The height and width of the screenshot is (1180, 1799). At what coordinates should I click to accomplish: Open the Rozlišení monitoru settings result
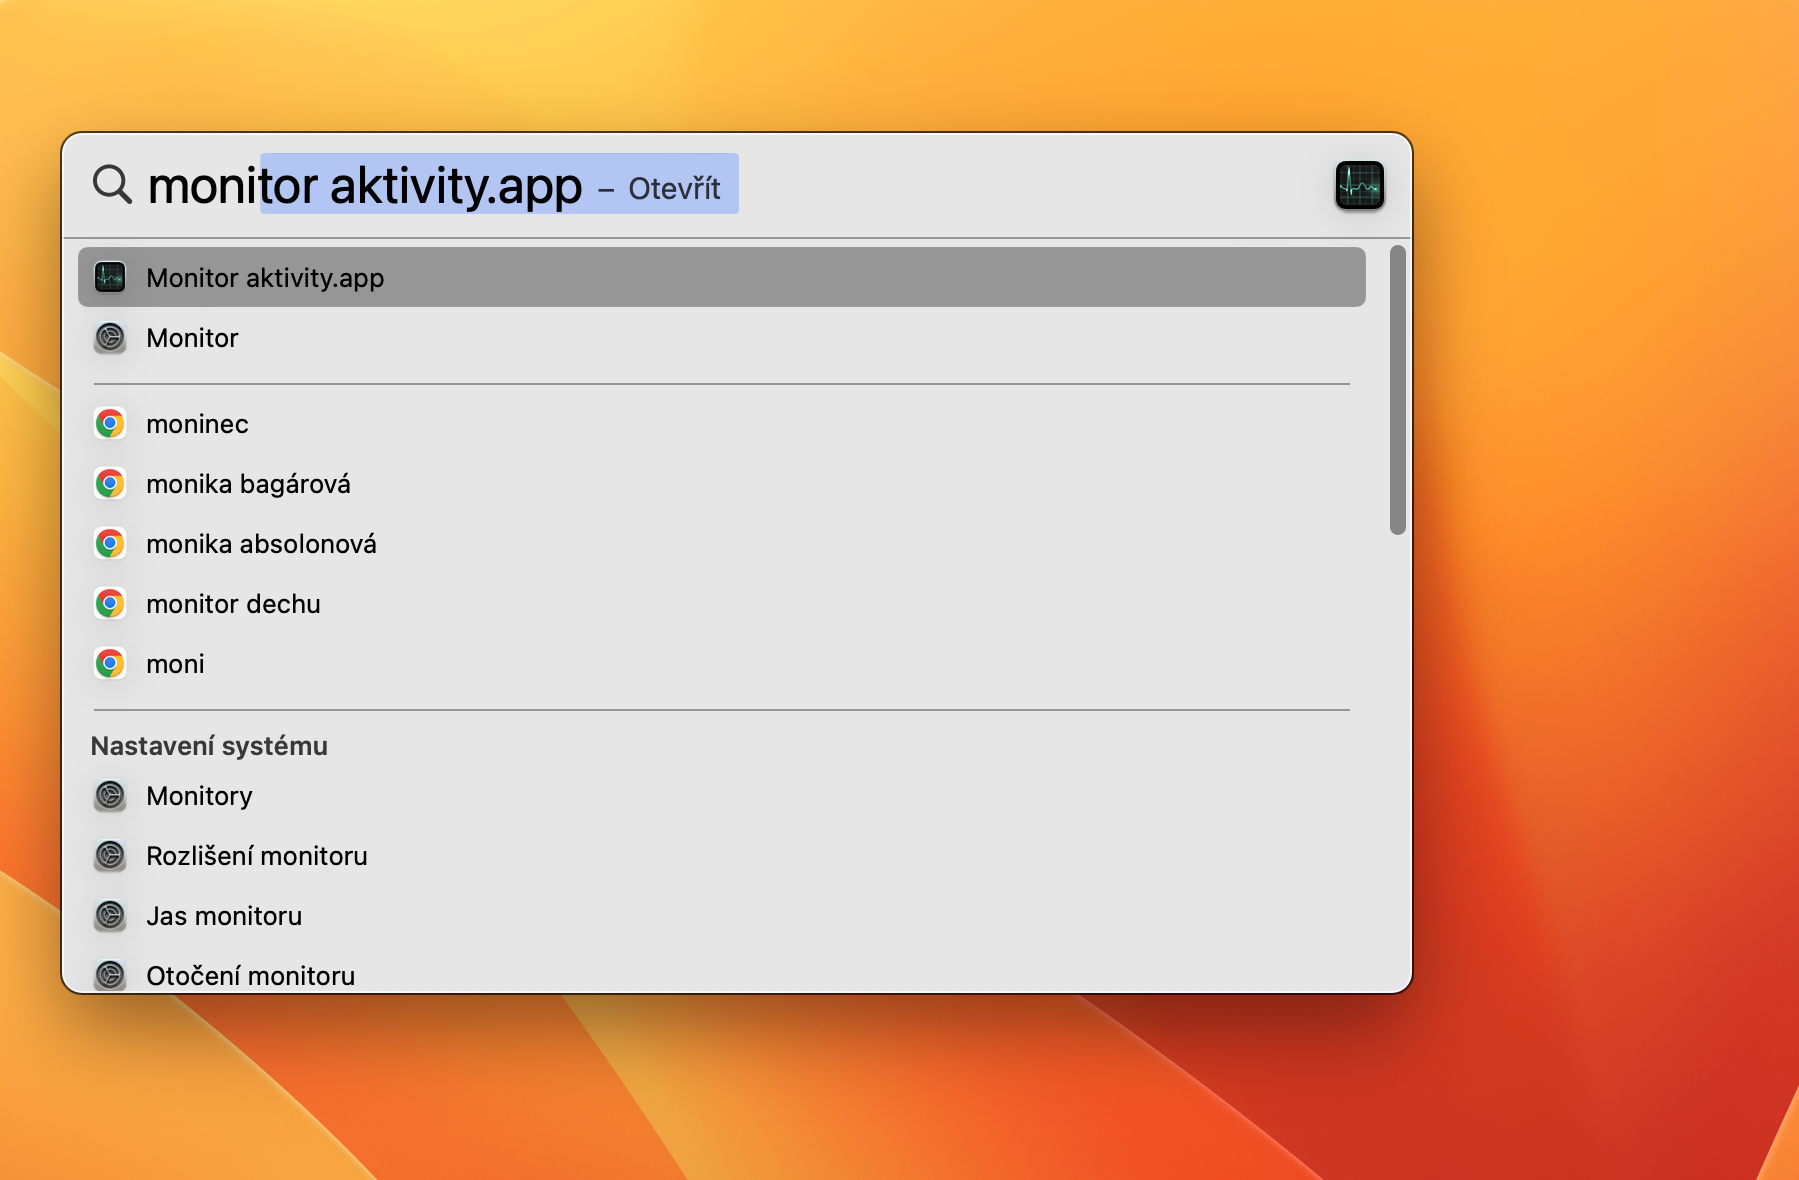coord(722,856)
